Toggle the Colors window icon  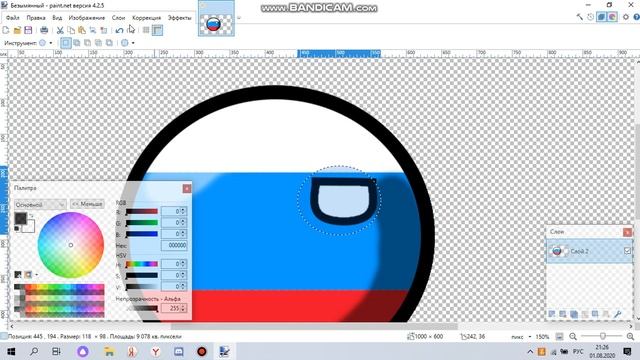point(612,17)
